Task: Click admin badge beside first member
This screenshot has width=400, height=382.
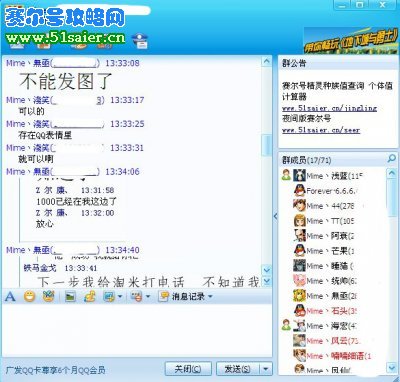Action: coord(286,175)
